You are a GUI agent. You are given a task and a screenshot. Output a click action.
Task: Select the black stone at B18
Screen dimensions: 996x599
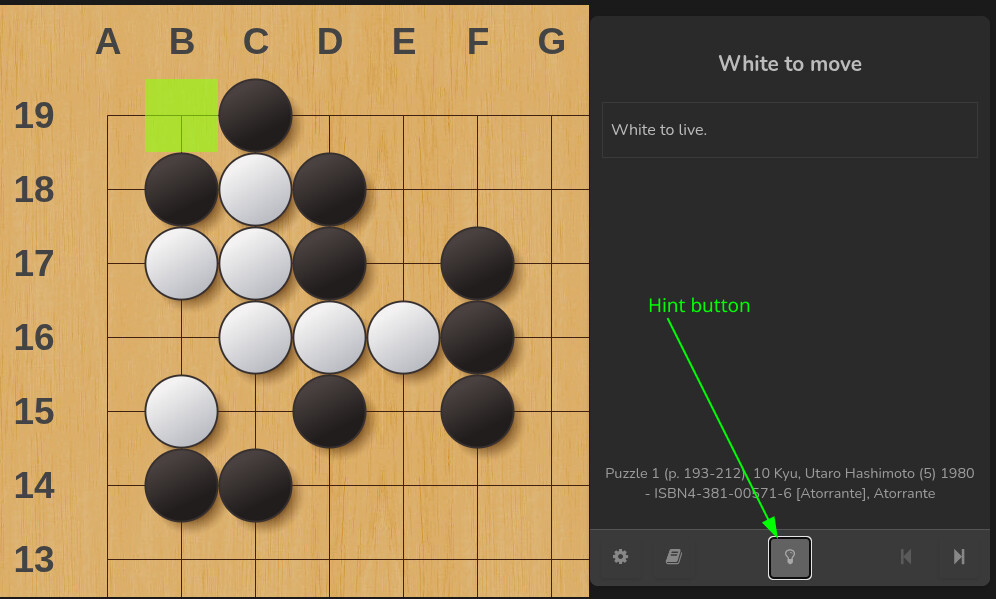[x=182, y=189]
